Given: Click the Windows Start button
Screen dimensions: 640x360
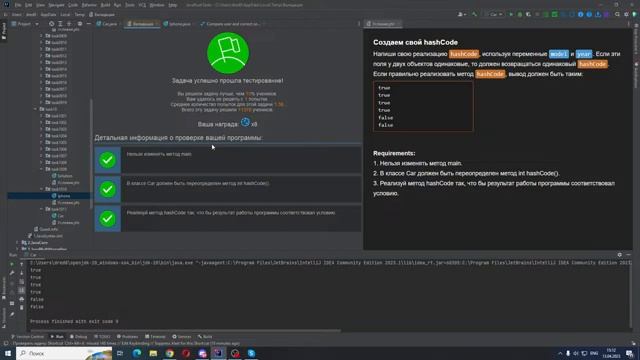Looking at the screenshot, I should [8, 353].
